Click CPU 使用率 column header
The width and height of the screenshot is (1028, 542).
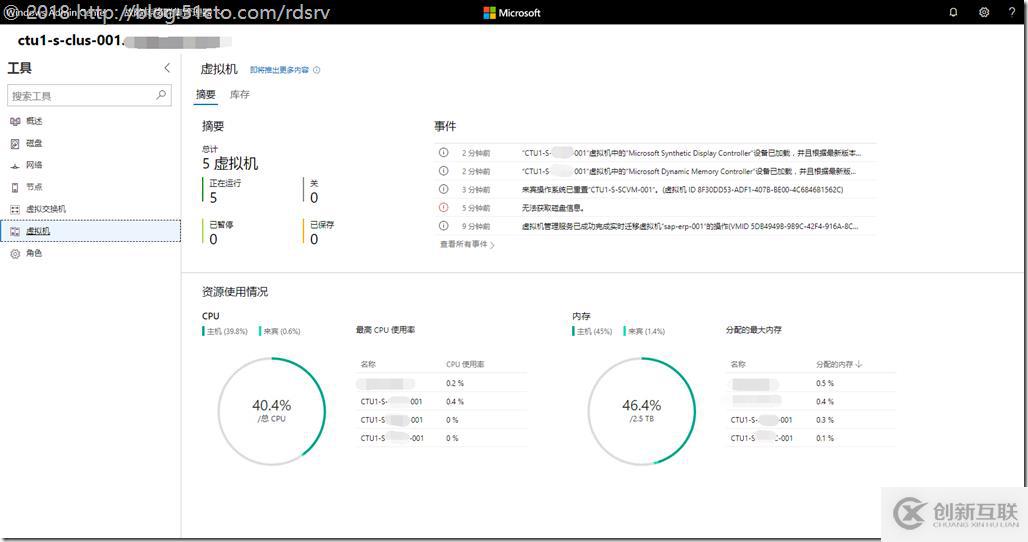pyautogui.click(x=465, y=364)
